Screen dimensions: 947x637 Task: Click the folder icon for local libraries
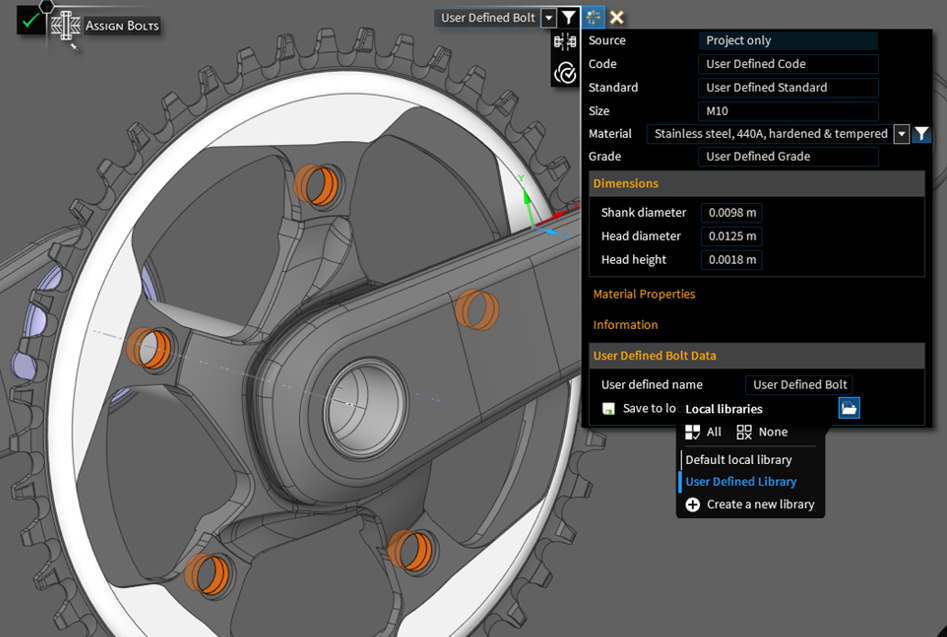click(848, 408)
